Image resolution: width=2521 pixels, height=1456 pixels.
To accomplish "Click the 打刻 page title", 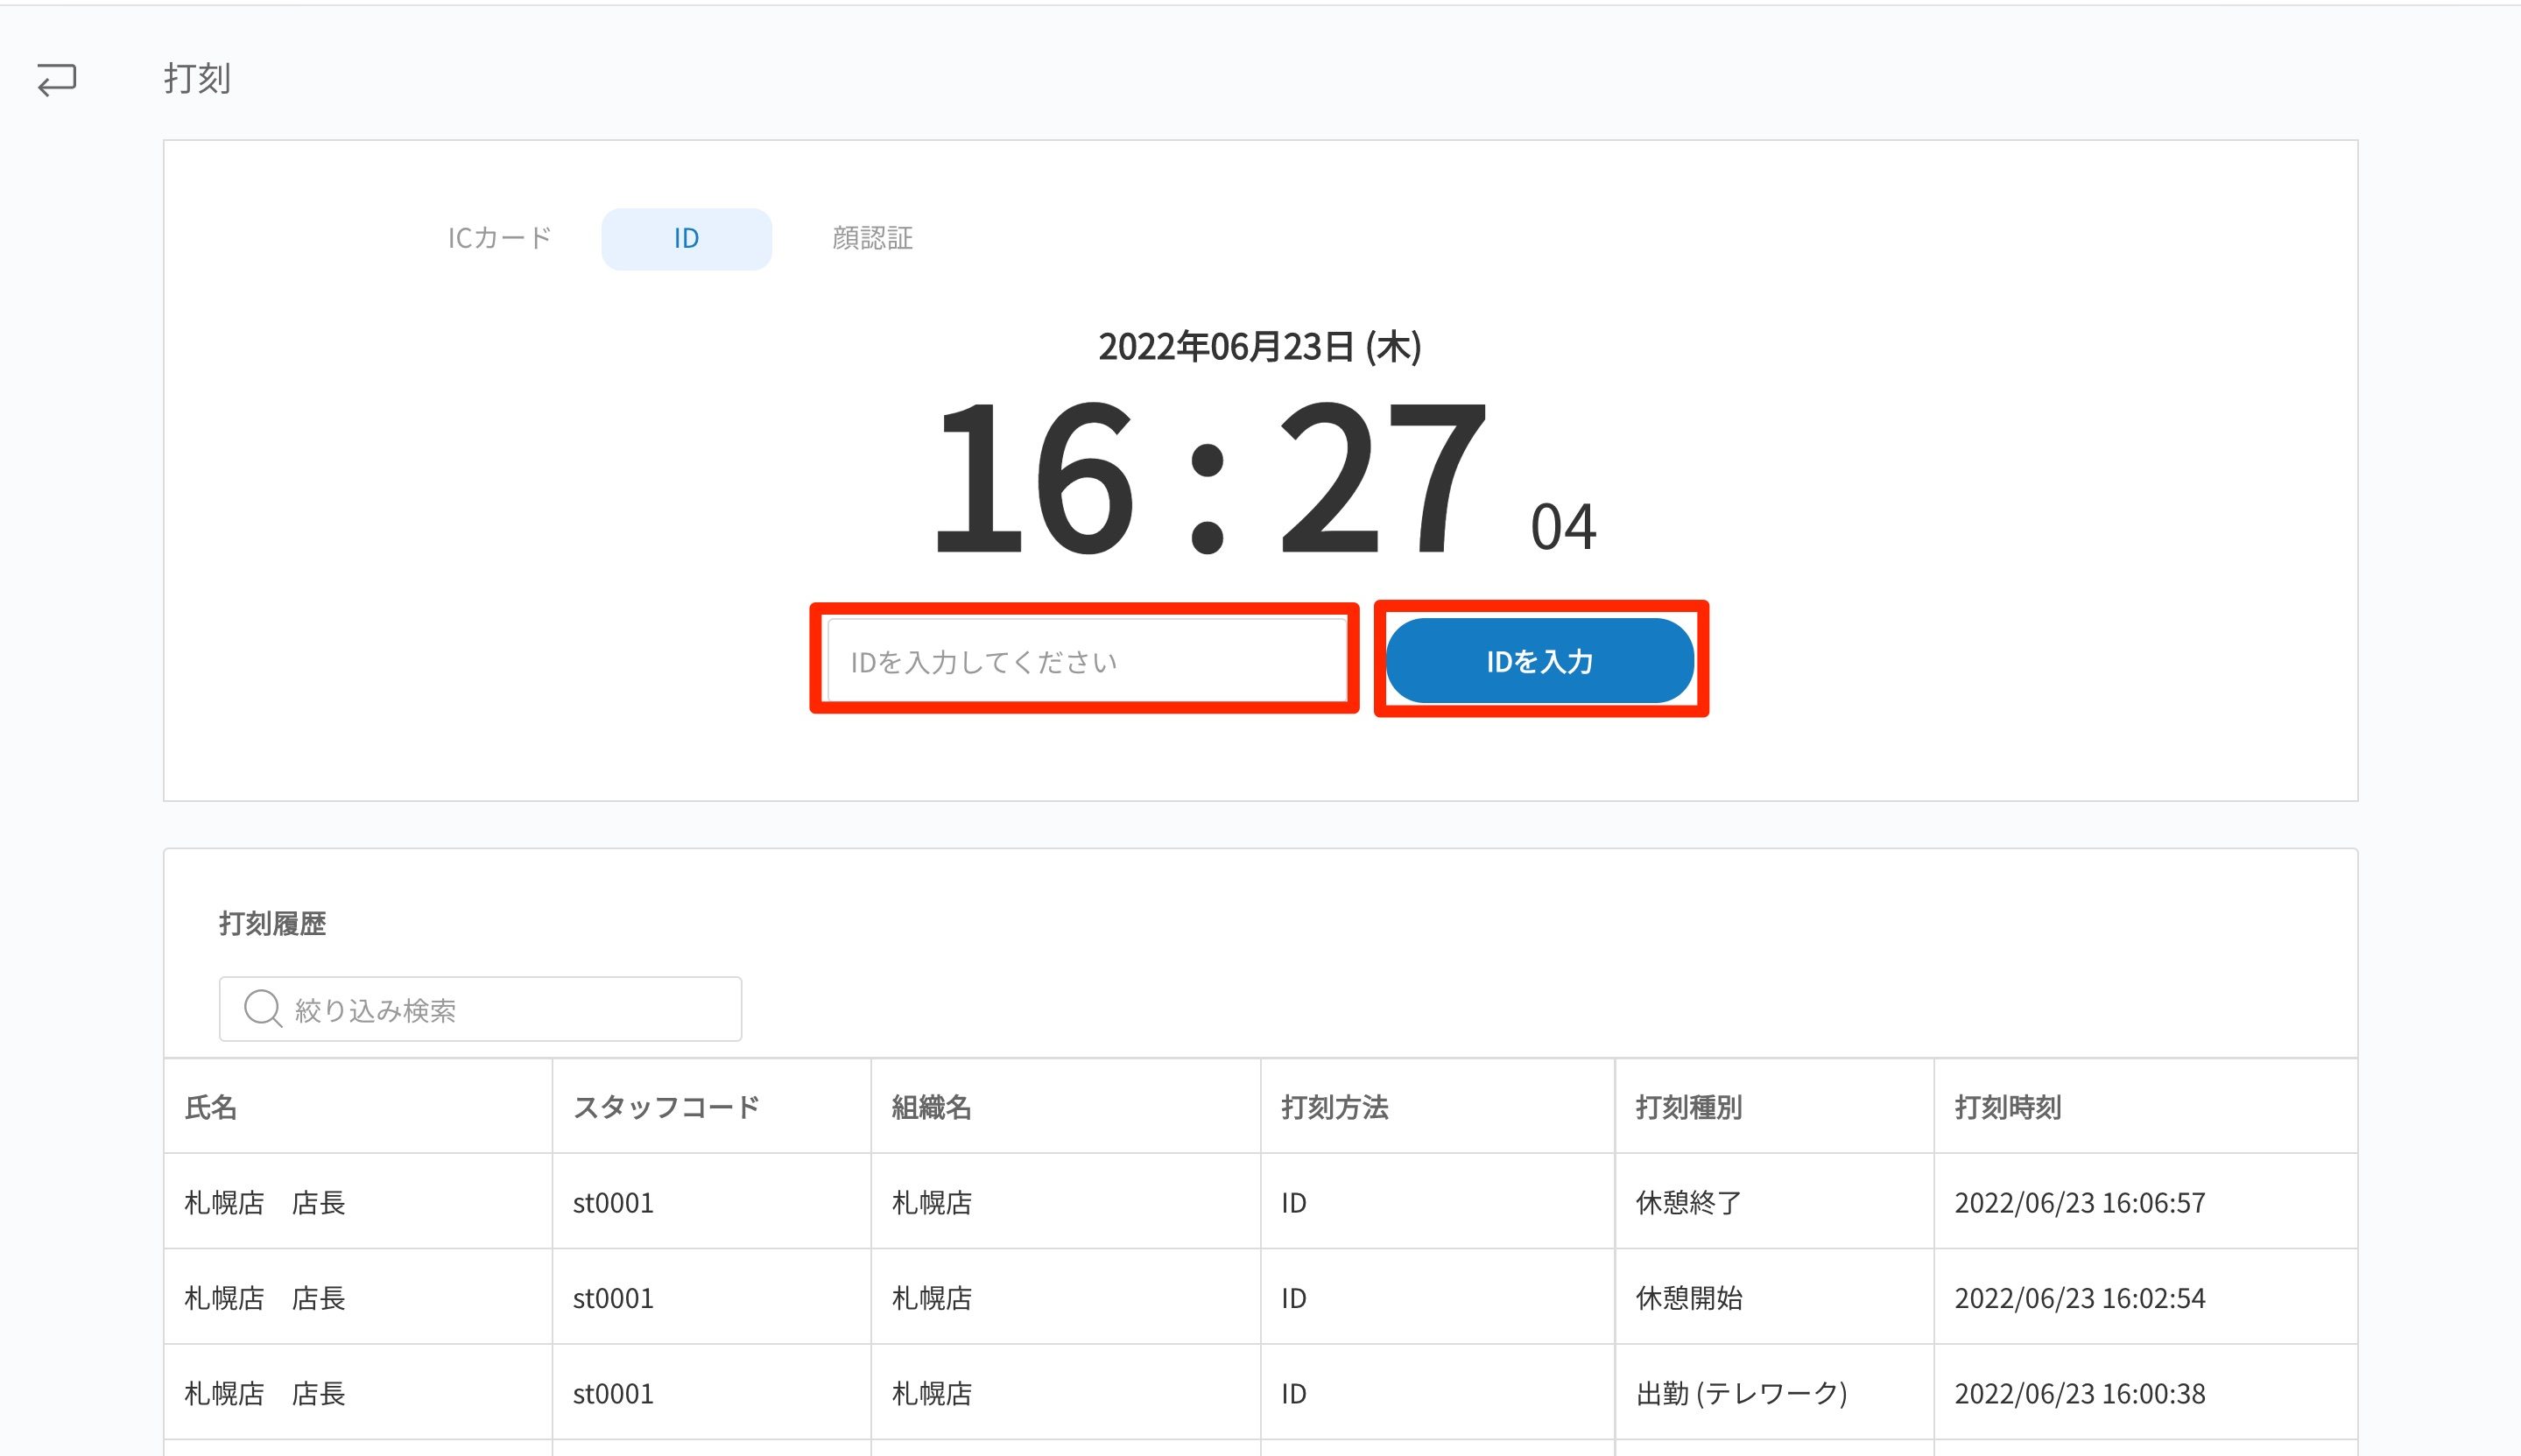I will [197, 78].
